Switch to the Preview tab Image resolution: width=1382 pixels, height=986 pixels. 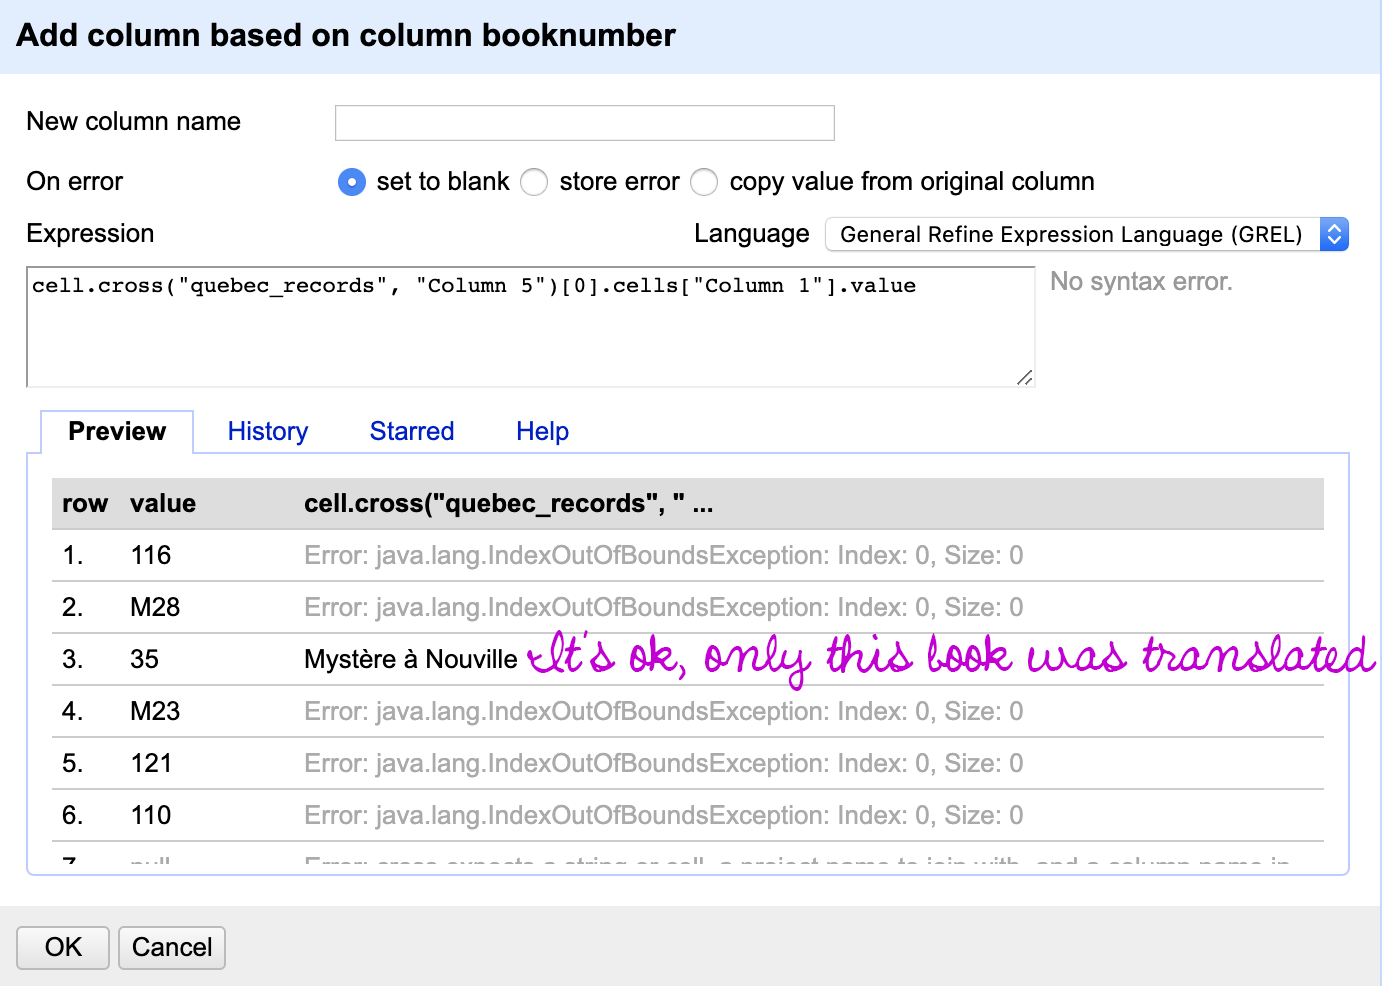(x=117, y=431)
